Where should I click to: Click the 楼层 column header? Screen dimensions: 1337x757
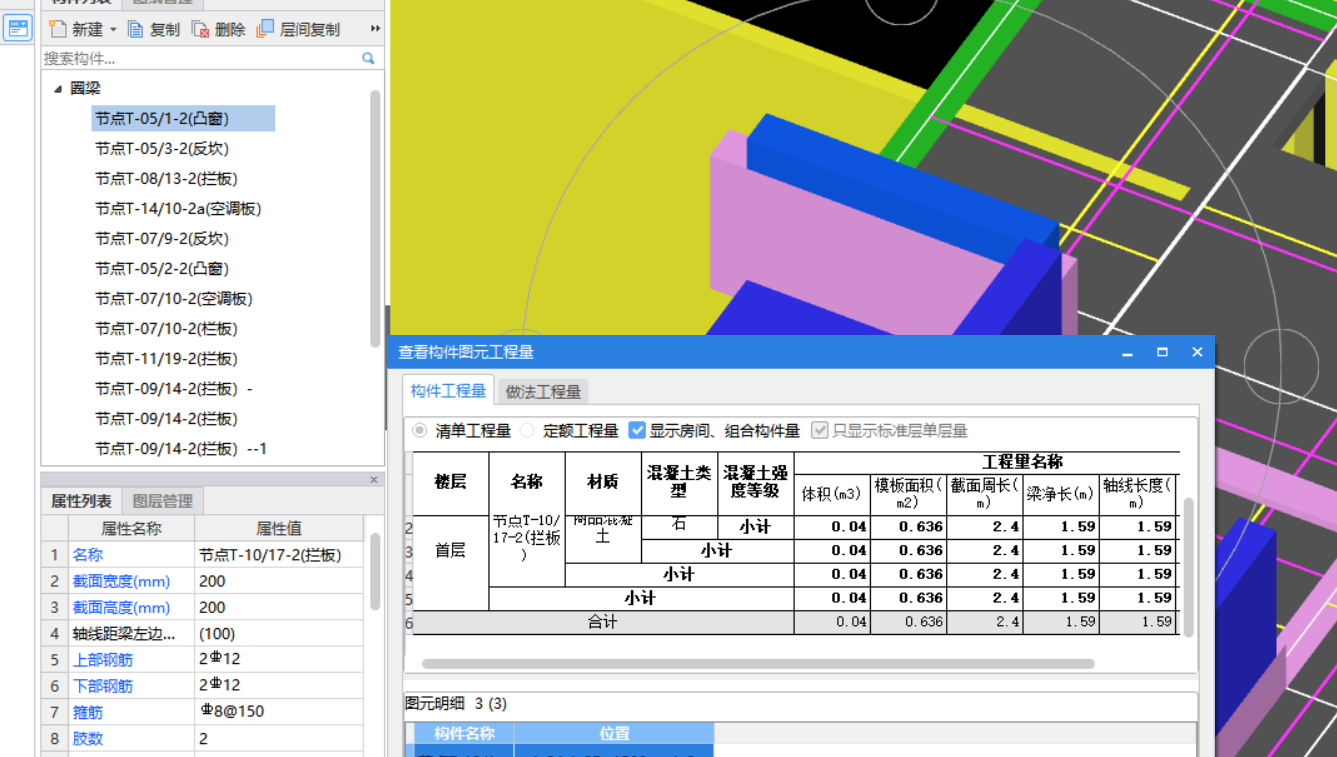point(450,482)
